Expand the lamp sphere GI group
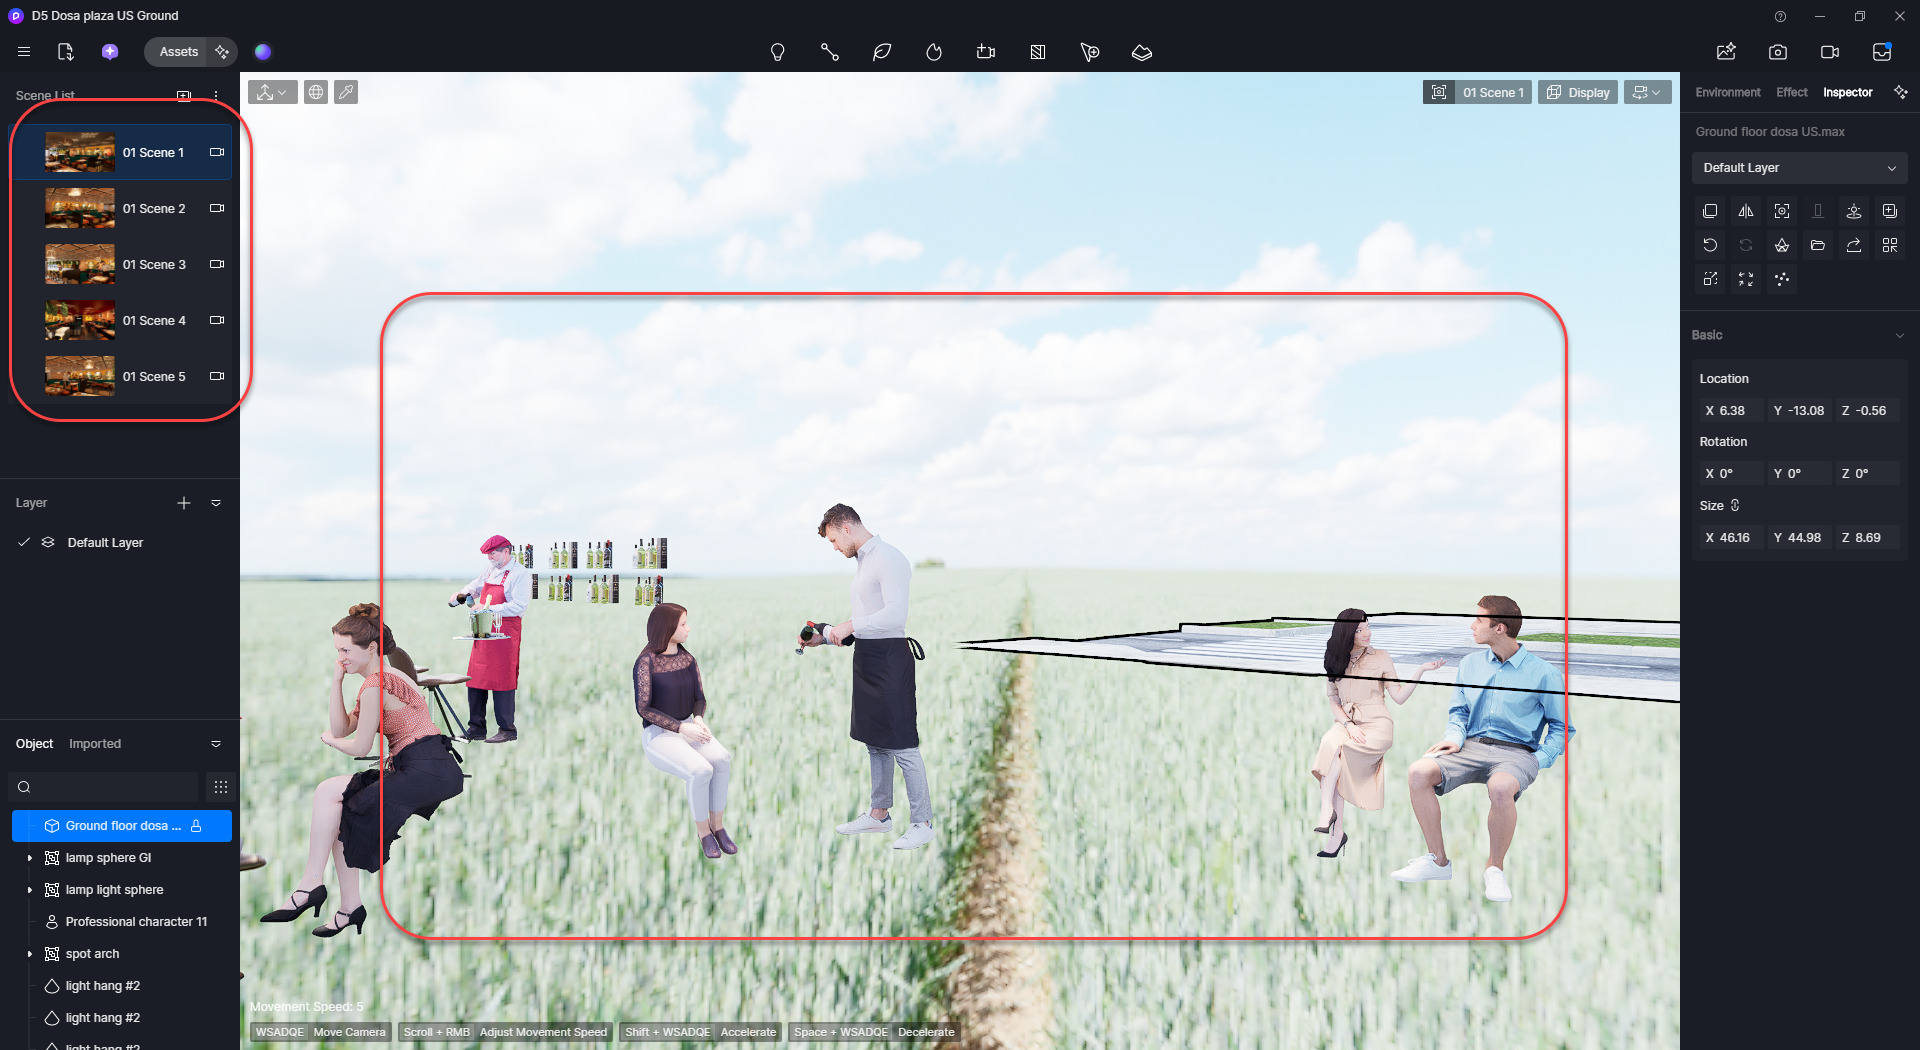This screenshot has width=1920, height=1050. pos(30,858)
